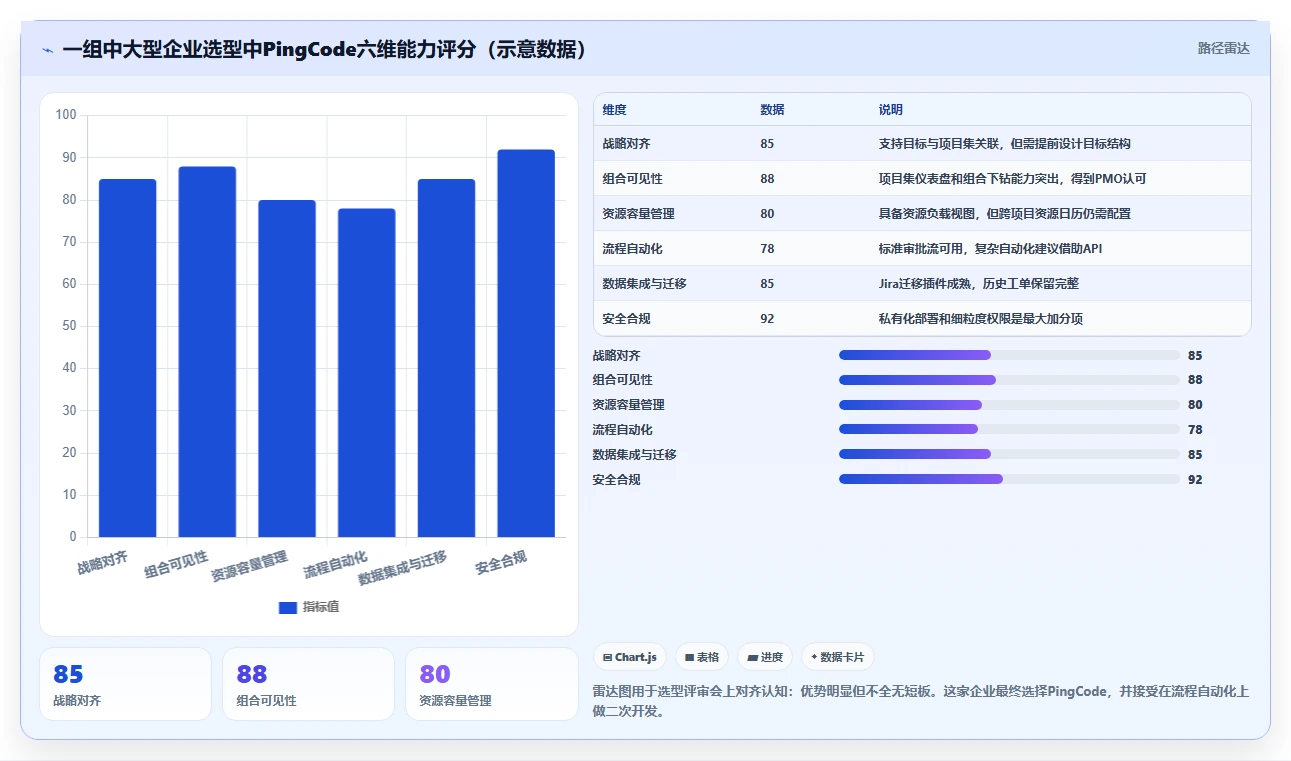Viewport: 1291px width, 761px height.
Task: Click the 85 战略对齐 data card
Action: point(126,684)
